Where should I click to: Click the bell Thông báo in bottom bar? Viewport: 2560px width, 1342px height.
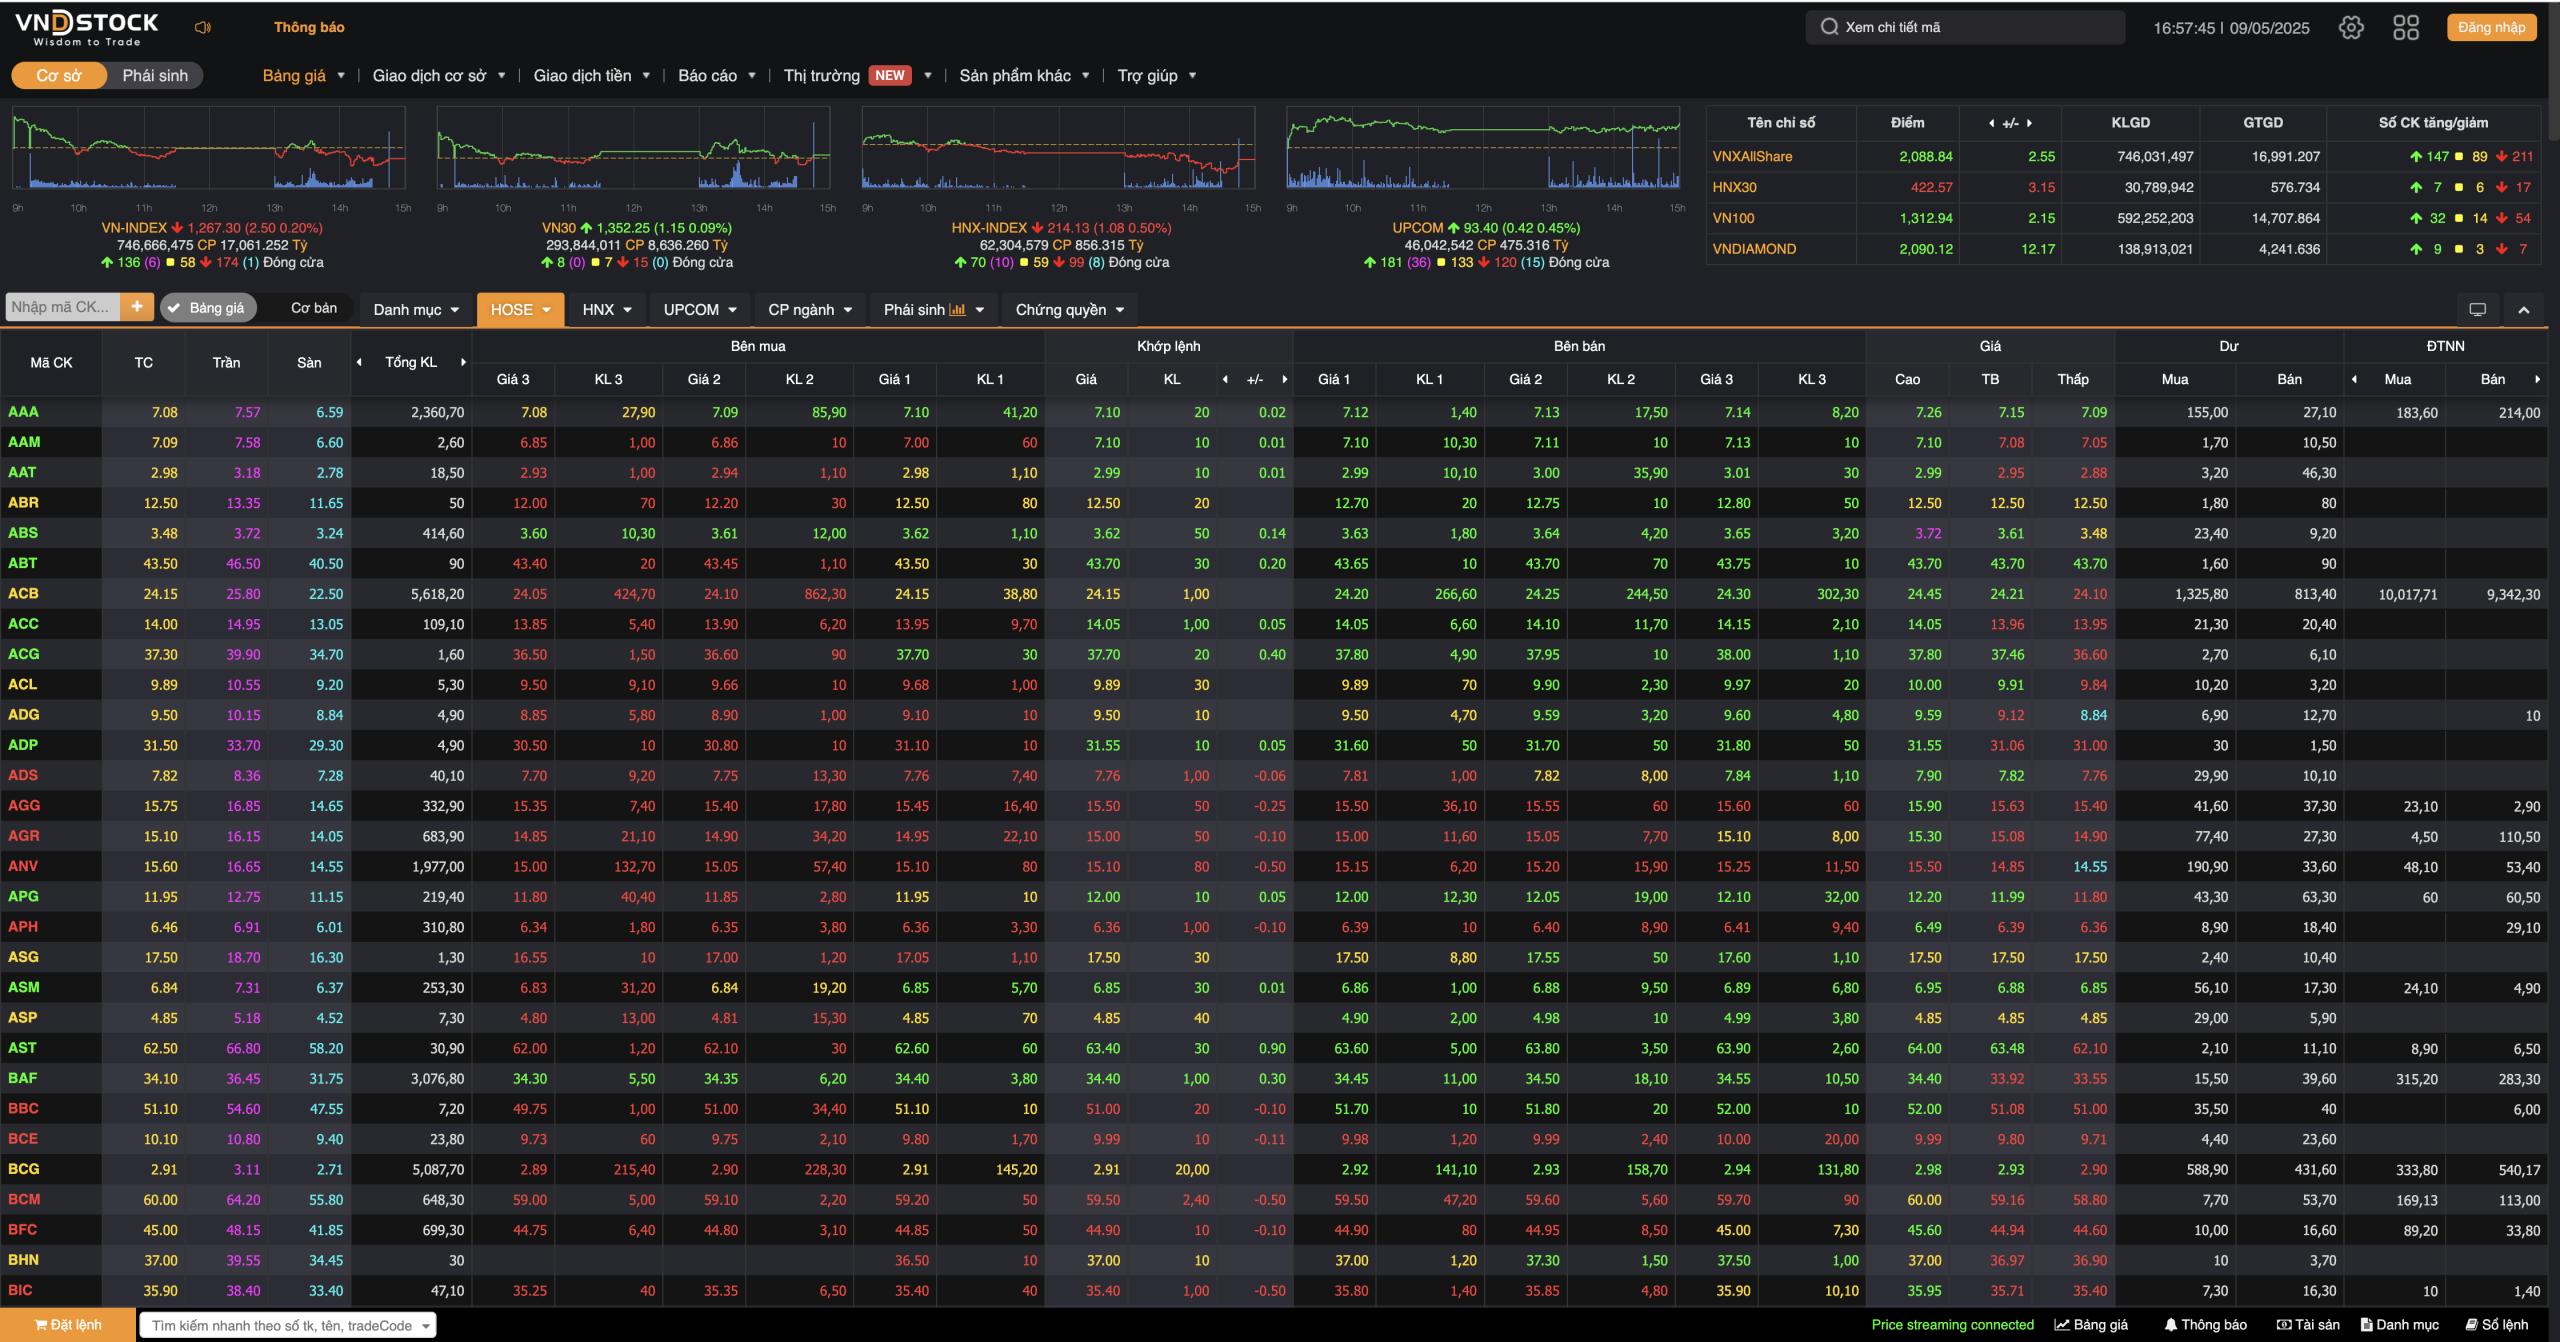coord(2205,1324)
